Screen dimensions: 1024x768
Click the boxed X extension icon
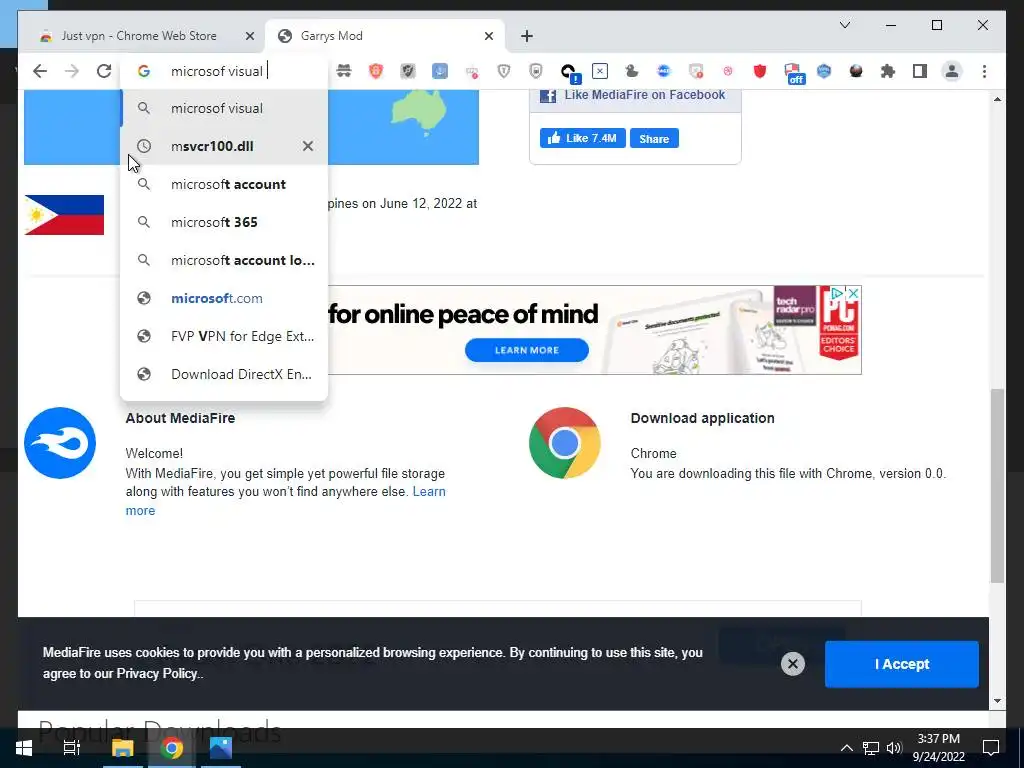pyautogui.click(x=600, y=71)
